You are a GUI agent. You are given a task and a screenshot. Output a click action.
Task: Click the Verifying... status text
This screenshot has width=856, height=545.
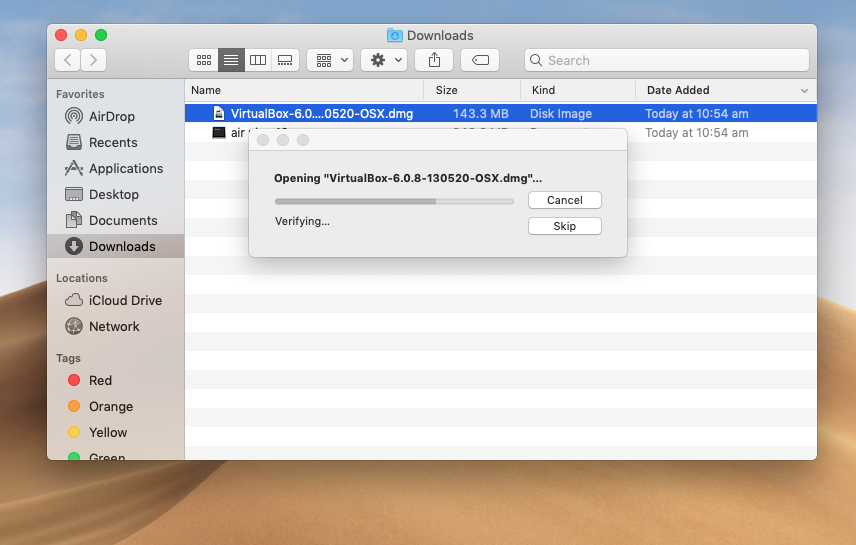[302, 221]
